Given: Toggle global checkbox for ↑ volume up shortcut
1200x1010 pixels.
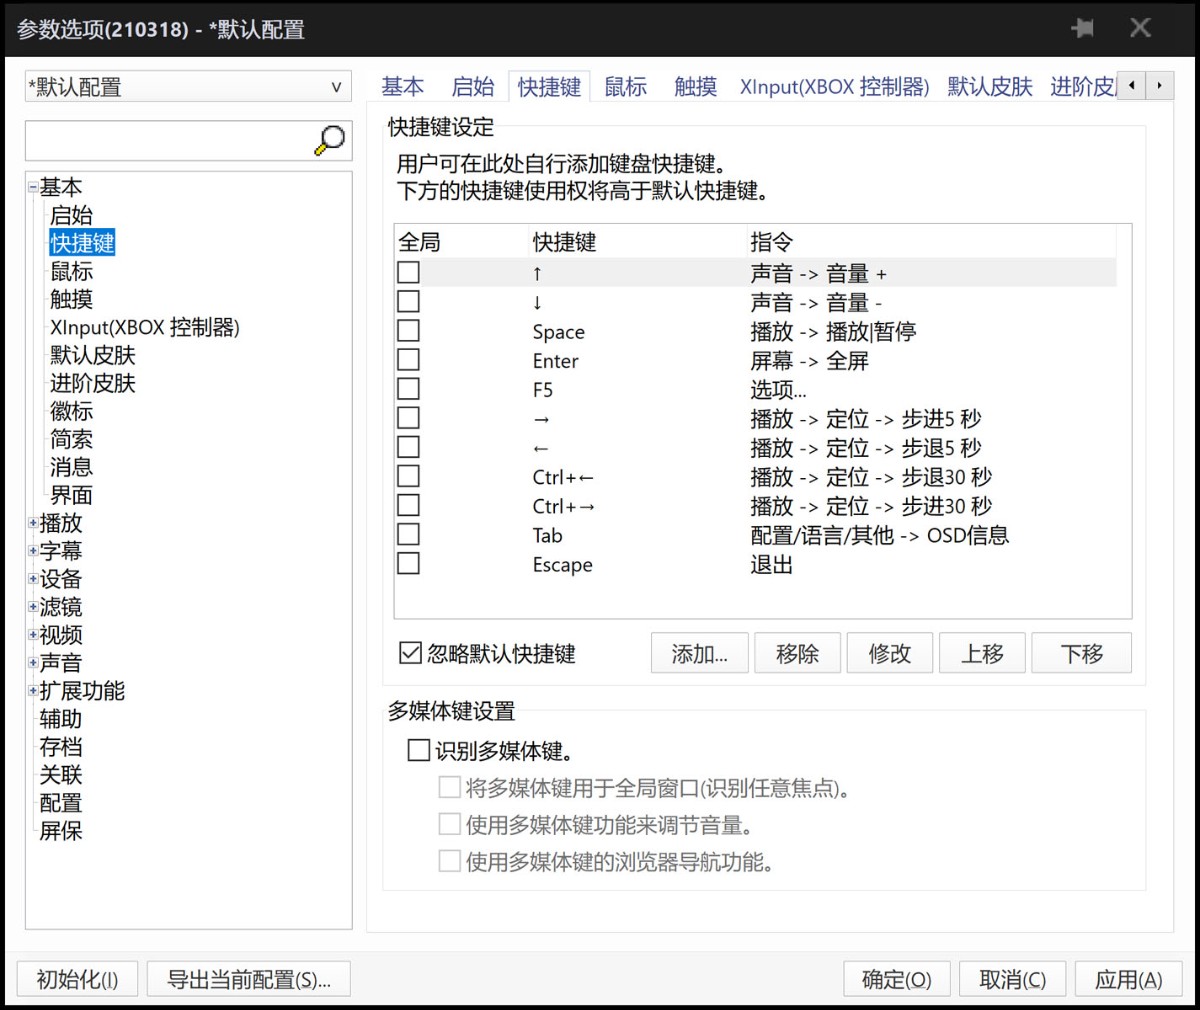Looking at the screenshot, I should (408, 272).
